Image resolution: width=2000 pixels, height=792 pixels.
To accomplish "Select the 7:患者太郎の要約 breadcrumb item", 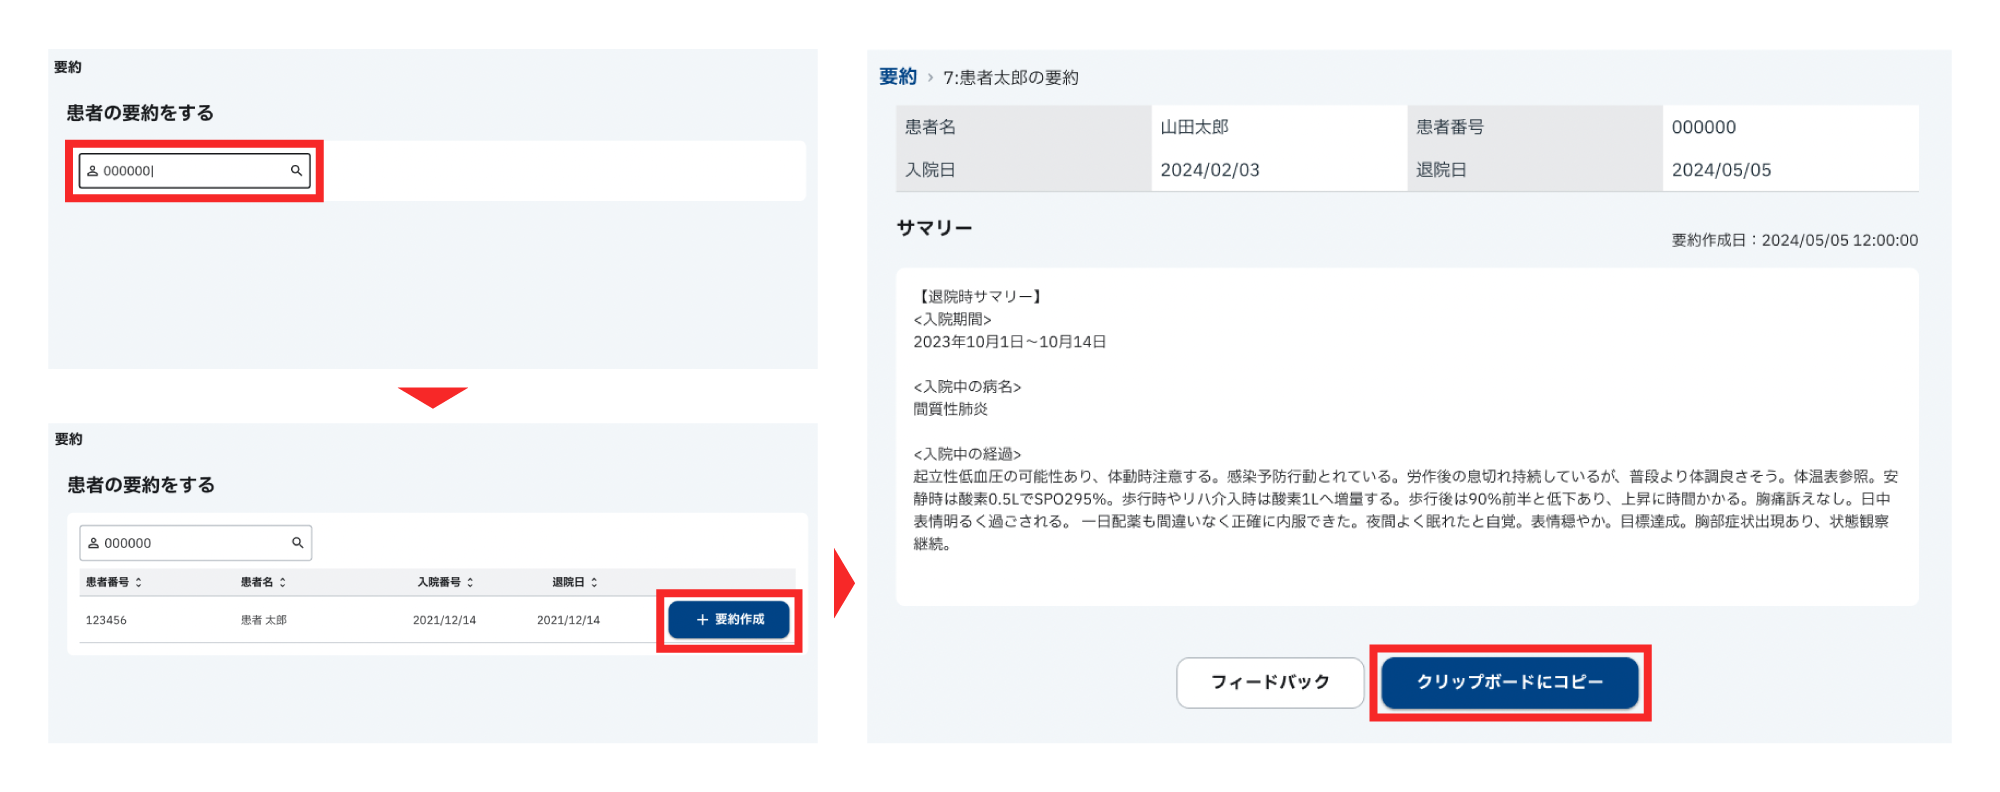I will [1010, 78].
